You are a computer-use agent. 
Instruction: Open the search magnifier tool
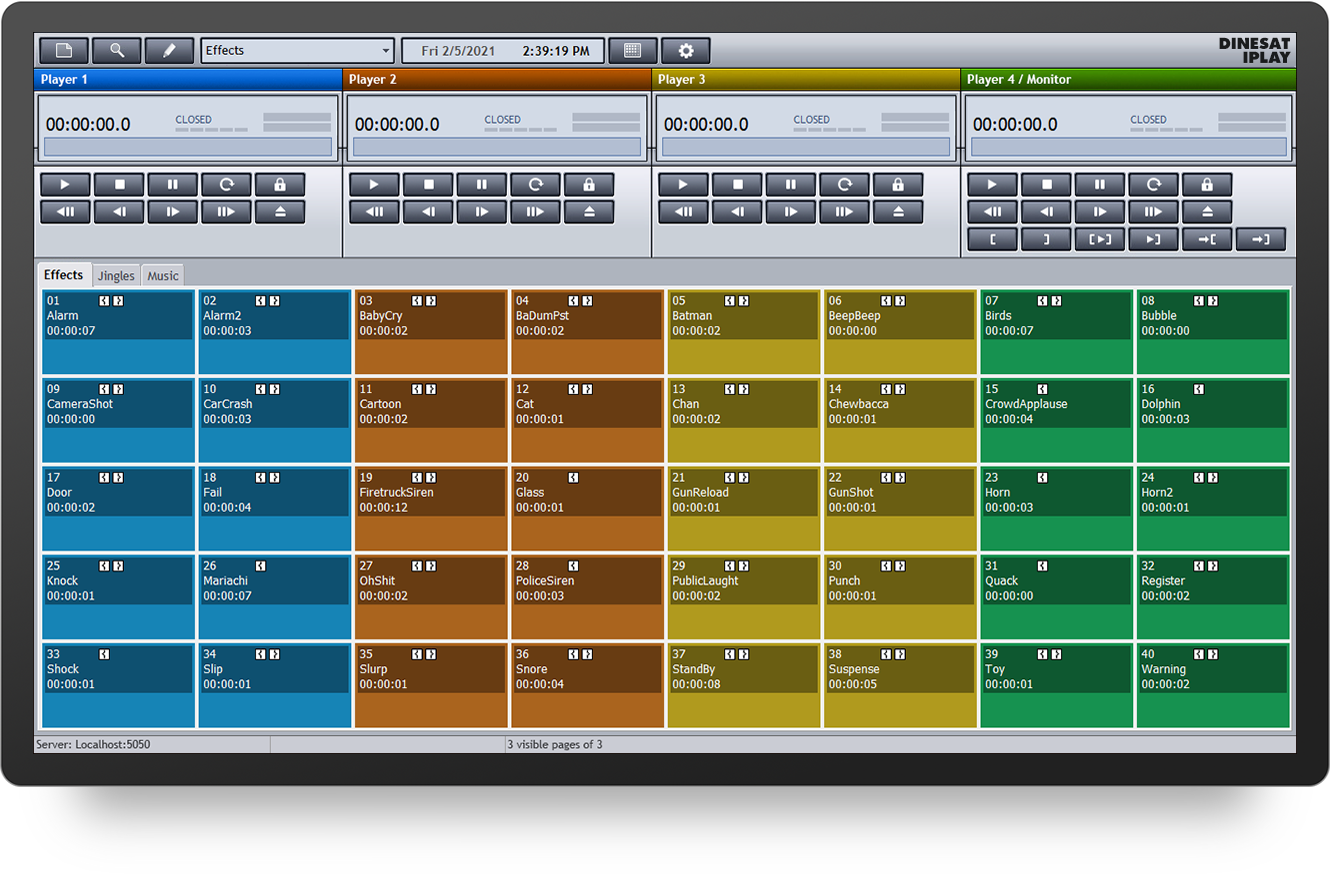tap(117, 51)
